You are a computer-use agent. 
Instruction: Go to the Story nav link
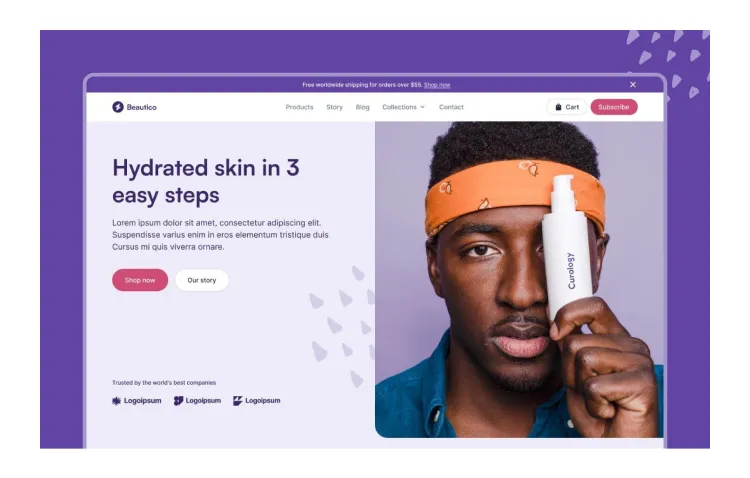click(x=334, y=107)
